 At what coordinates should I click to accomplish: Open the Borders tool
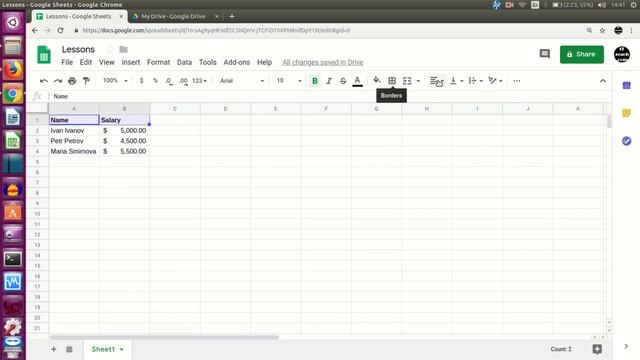point(392,81)
